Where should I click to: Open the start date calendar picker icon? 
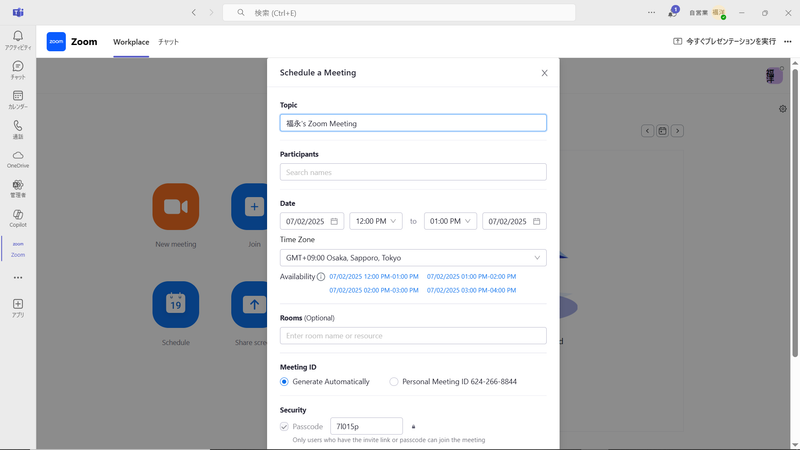pyautogui.click(x=334, y=221)
